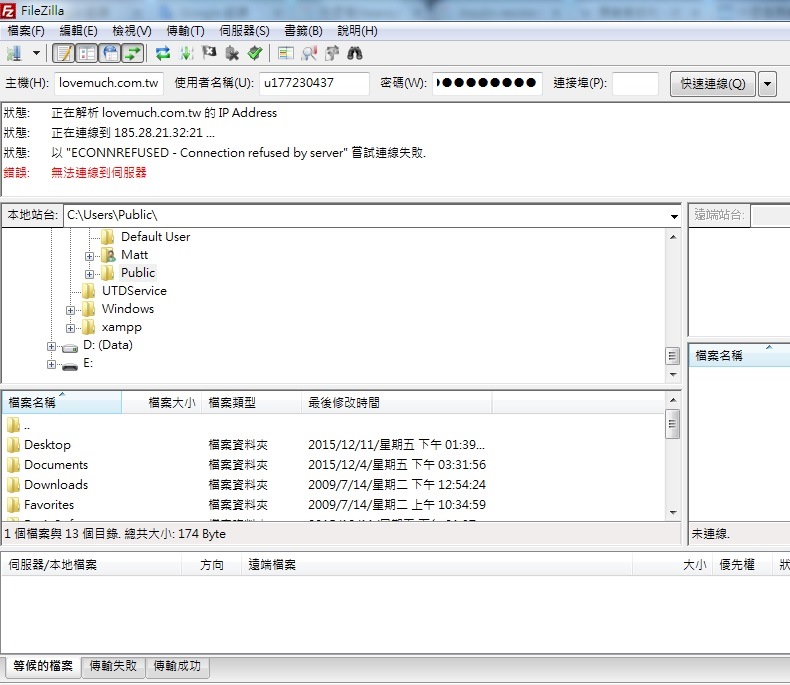
Task: Expand the D: (Data) drive node
Action: point(51,346)
